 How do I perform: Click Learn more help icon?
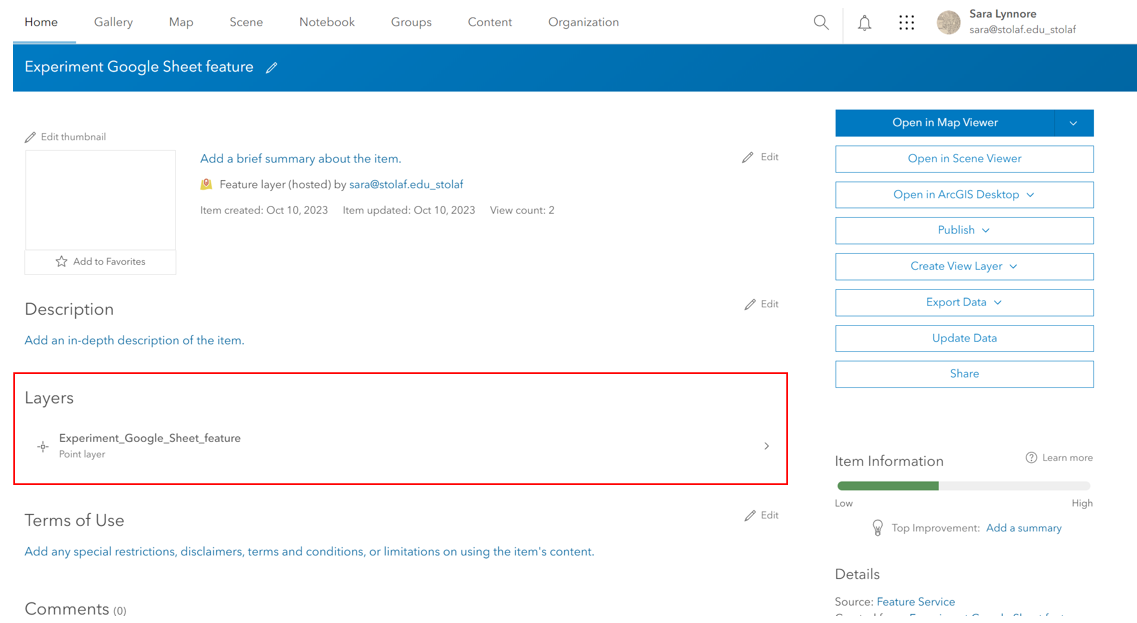[x=1031, y=458]
